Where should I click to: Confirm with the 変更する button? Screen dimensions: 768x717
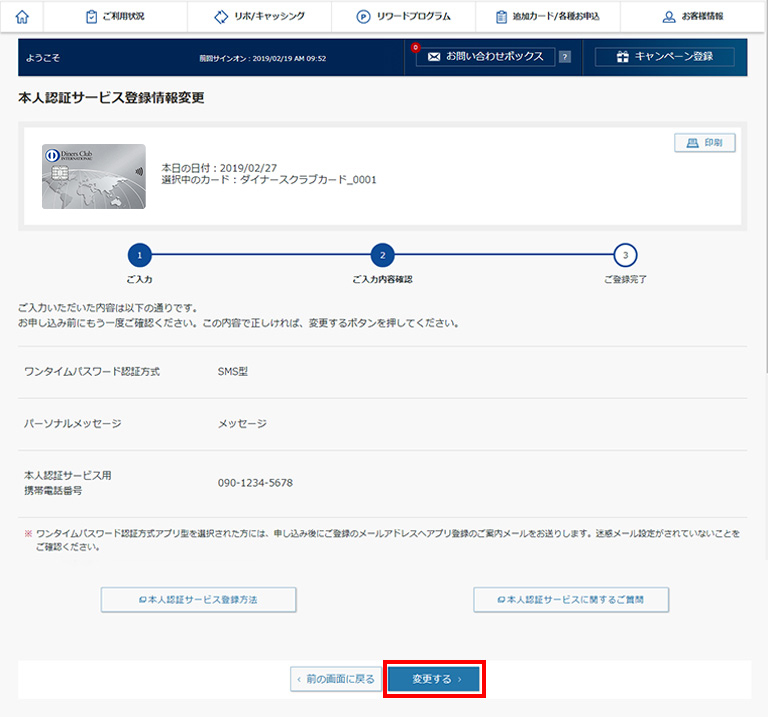[x=435, y=679]
